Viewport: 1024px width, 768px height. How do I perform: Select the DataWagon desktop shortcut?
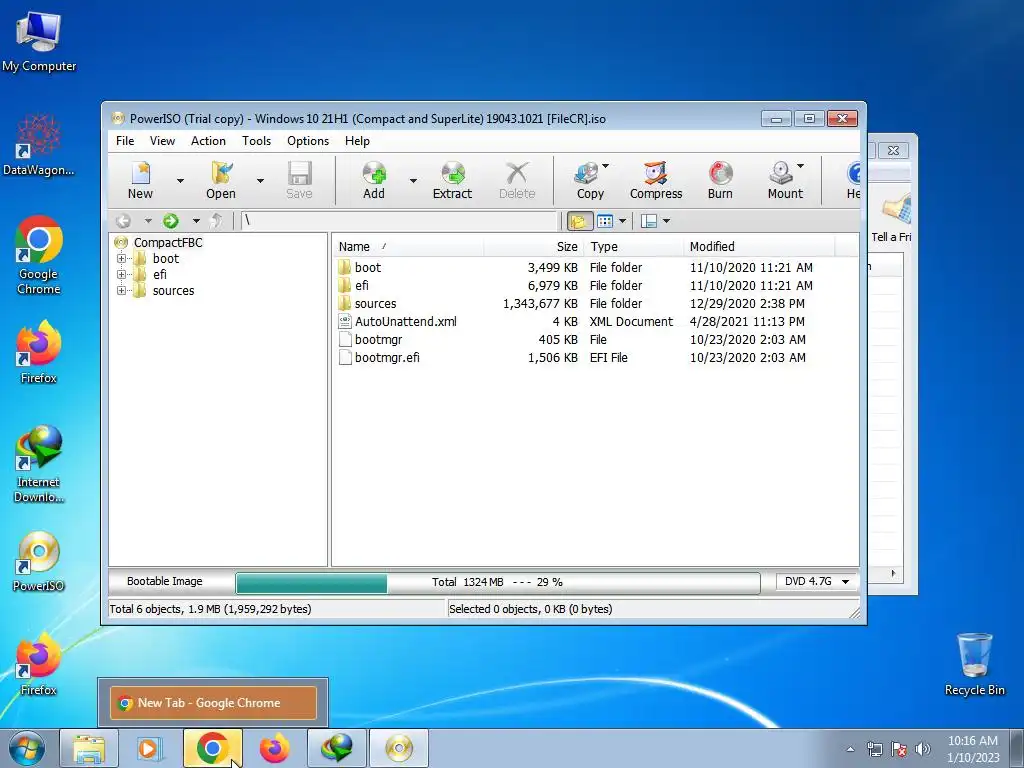(x=39, y=145)
